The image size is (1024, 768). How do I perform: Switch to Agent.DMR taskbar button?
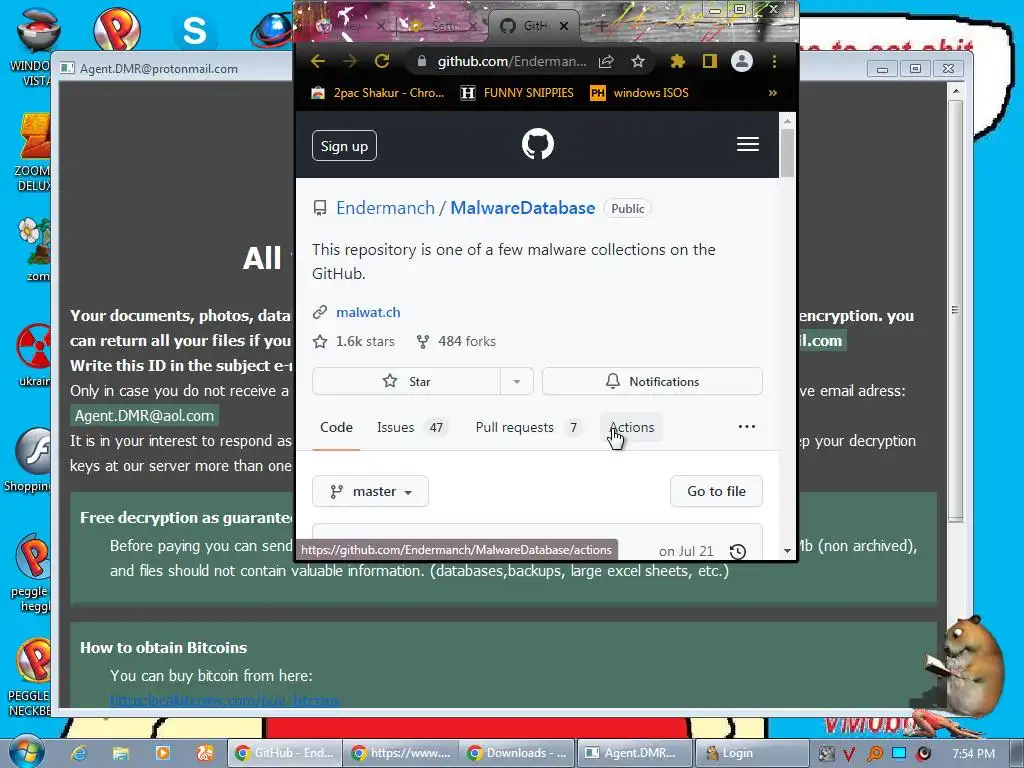[x=633, y=753]
